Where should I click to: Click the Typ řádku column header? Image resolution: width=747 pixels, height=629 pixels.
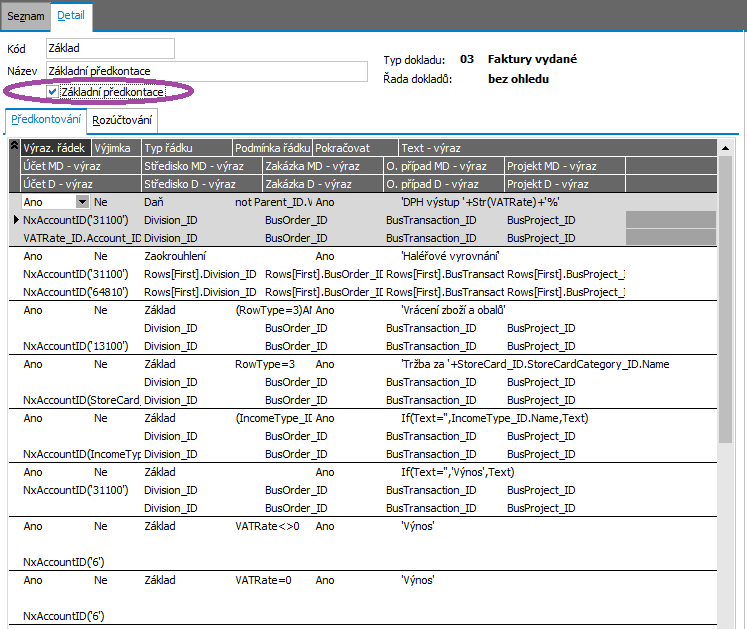[186, 148]
